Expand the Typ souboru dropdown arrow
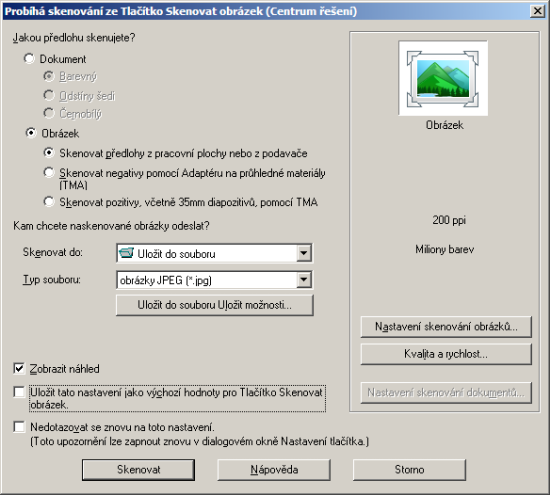This screenshot has height=495, width=550. click(304, 280)
